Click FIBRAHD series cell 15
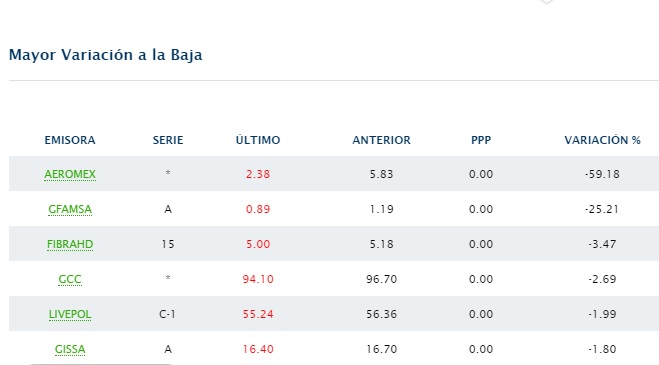This screenshot has width=659, height=365. point(168,244)
